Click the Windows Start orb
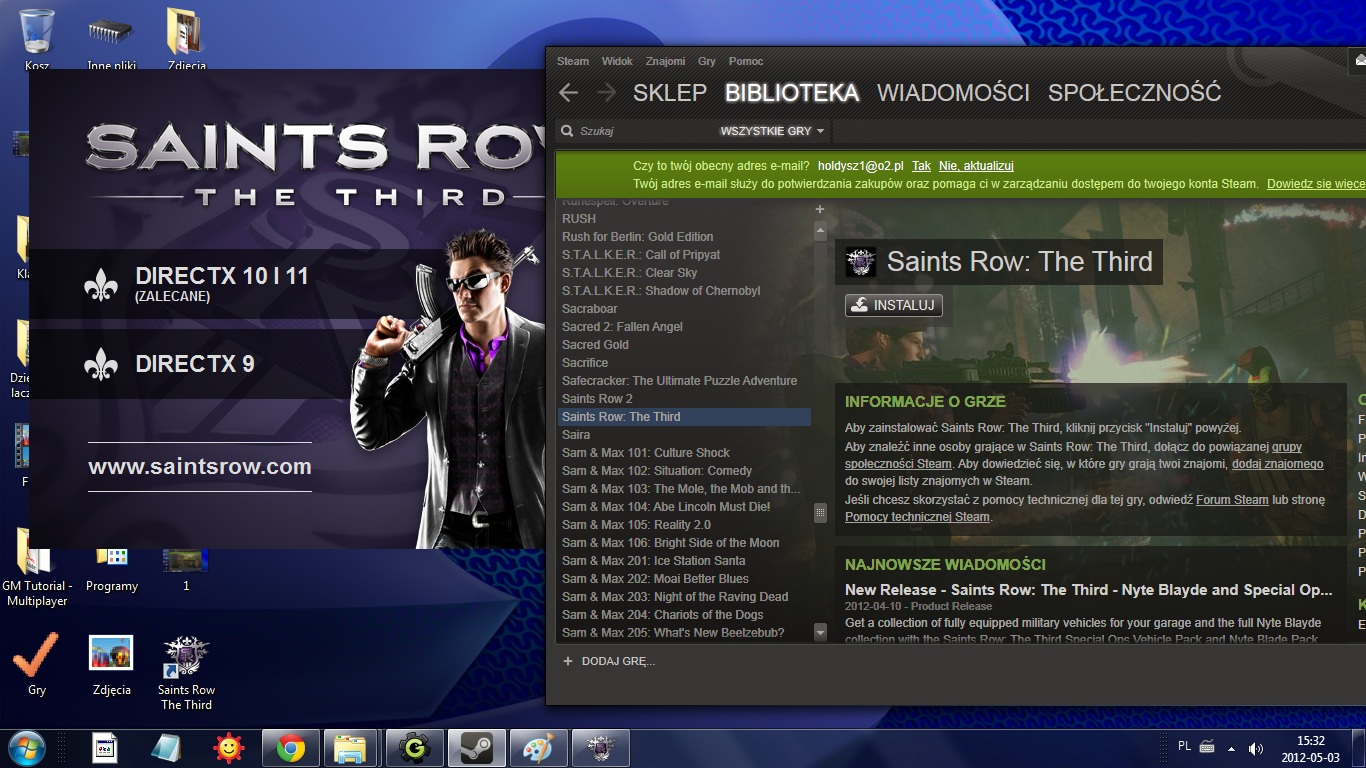Image resolution: width=1366 pixels, height=768 pixels. point(26,747)
